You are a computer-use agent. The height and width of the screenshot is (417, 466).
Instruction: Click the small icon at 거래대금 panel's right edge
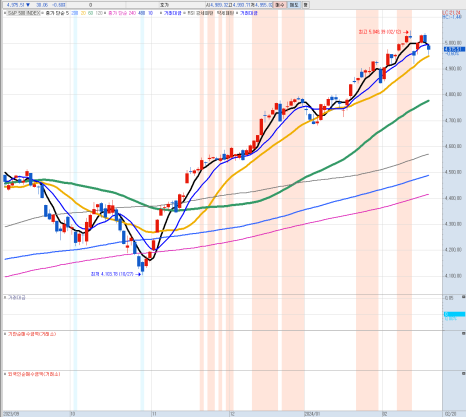(x=463, y=296)
